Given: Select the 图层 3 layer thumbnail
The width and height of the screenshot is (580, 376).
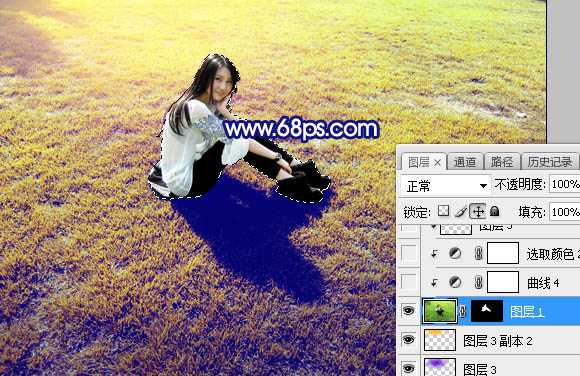Looking at the screenshot, I should tap(440, 367).
